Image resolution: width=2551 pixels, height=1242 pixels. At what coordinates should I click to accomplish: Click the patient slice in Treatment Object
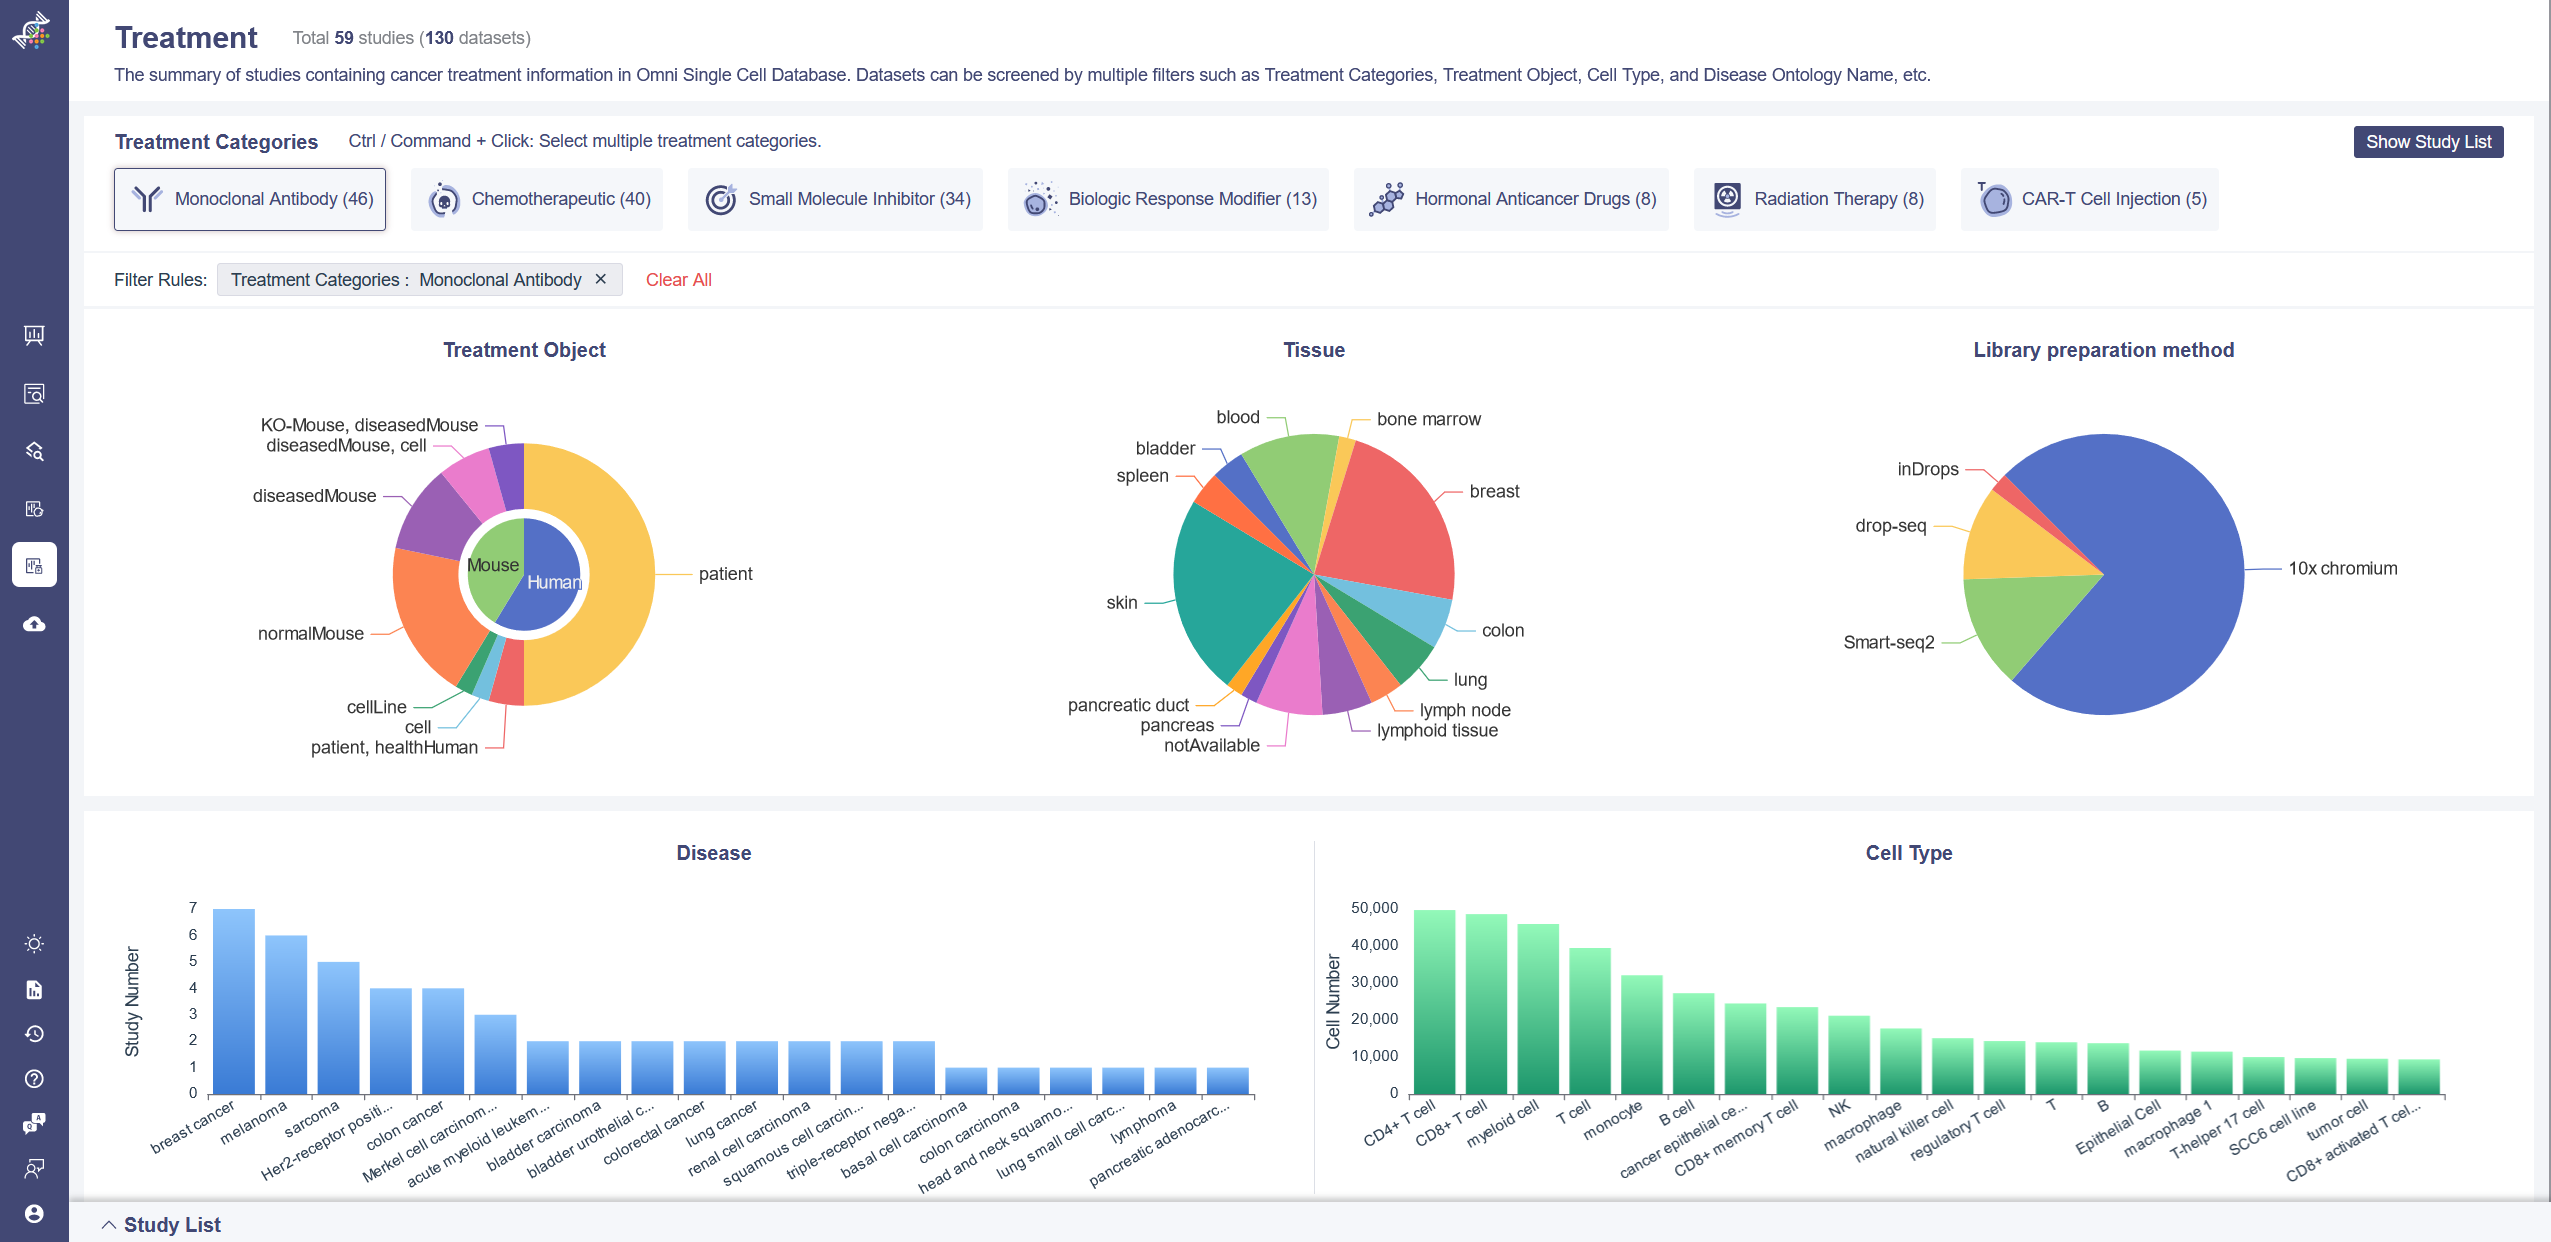click(x=620, y=575)
